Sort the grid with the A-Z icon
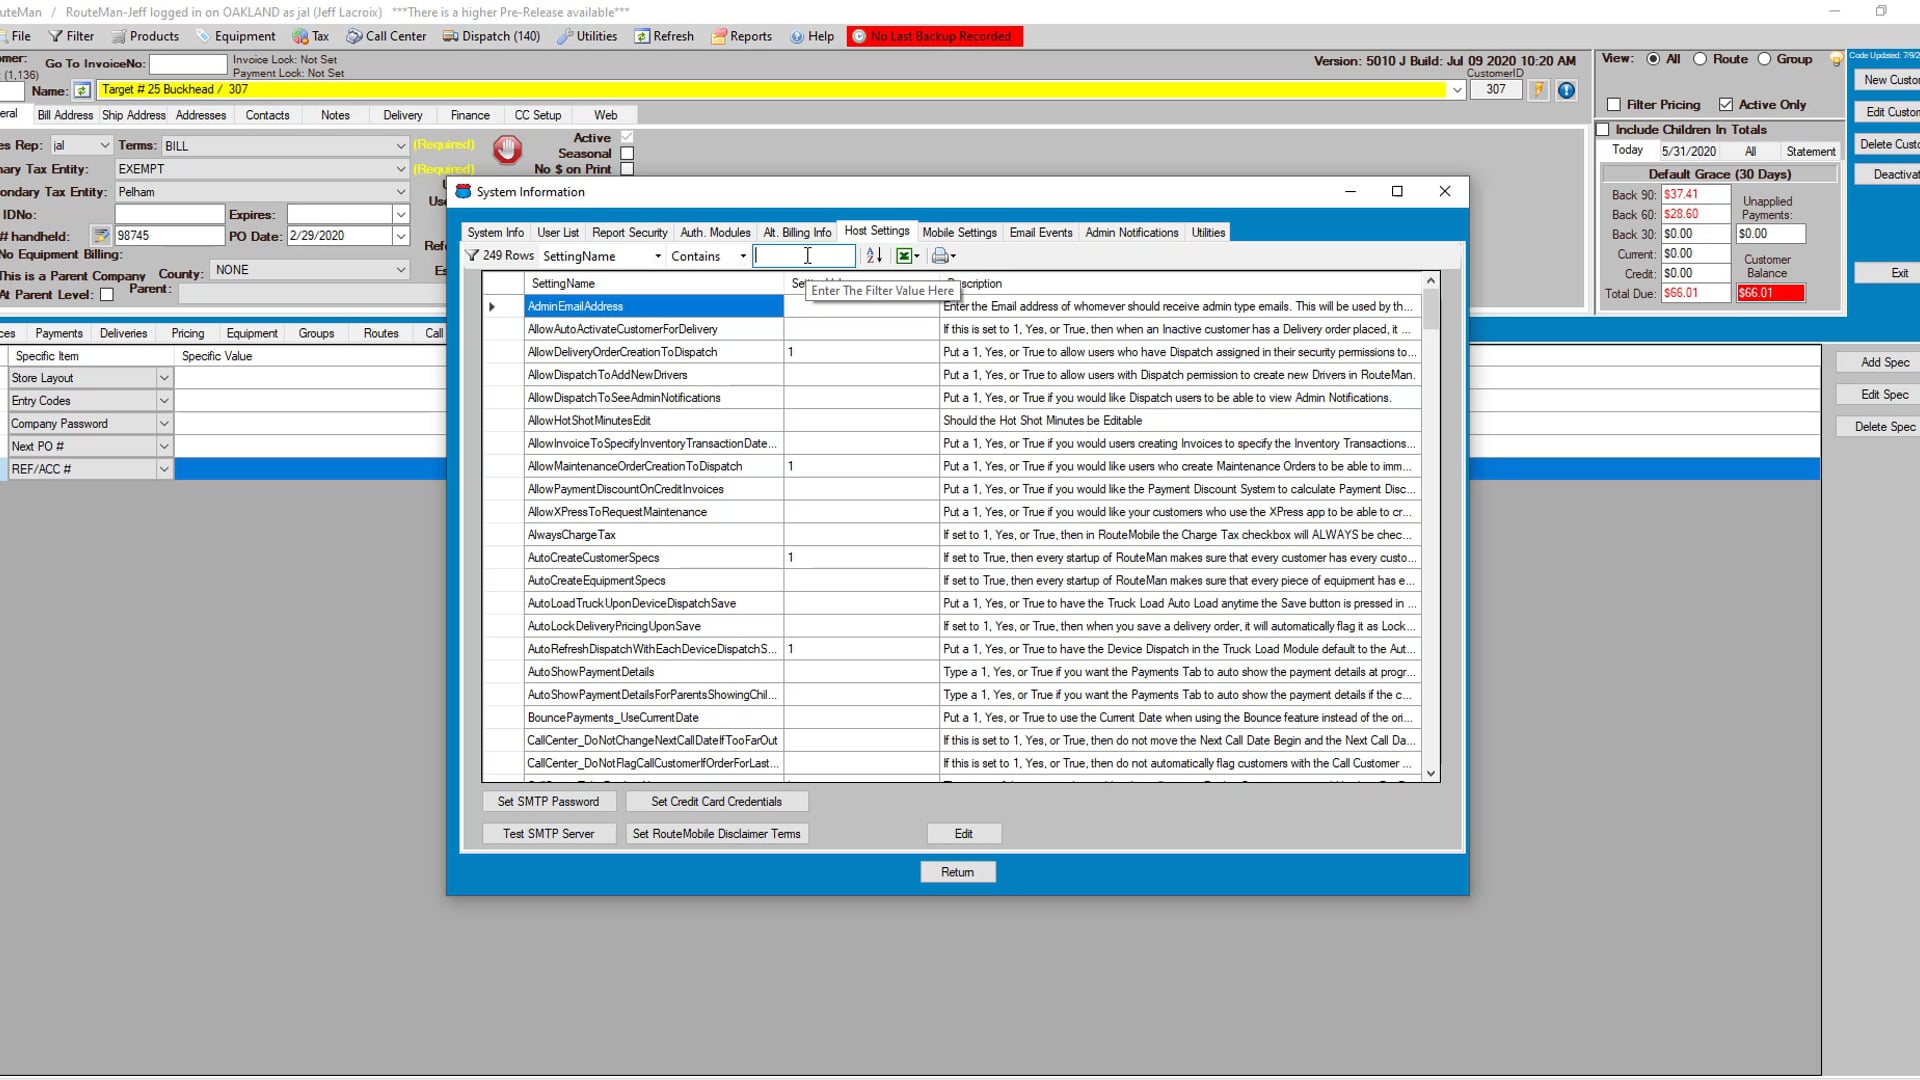This screenshot has width=1920, height=1080. pyautogui.click(x=874, y=256)
